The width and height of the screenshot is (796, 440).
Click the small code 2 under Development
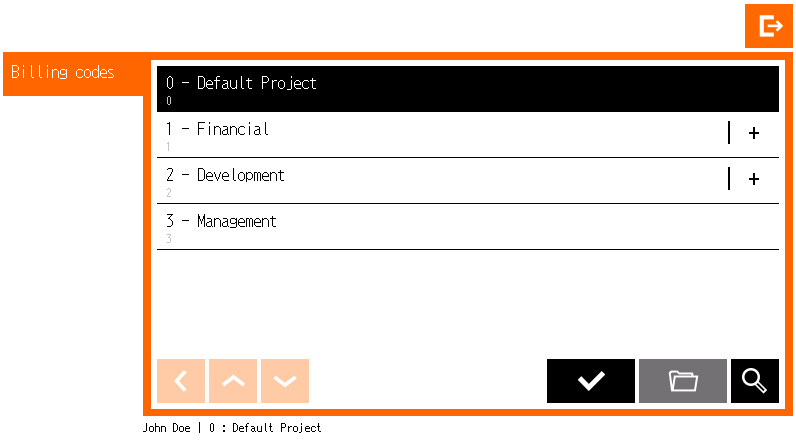[x=169, y=193]
